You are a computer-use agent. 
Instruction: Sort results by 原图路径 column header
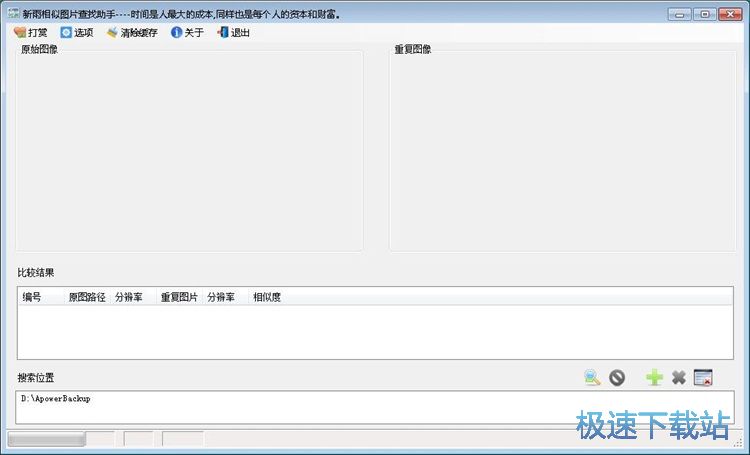(87, 297)
